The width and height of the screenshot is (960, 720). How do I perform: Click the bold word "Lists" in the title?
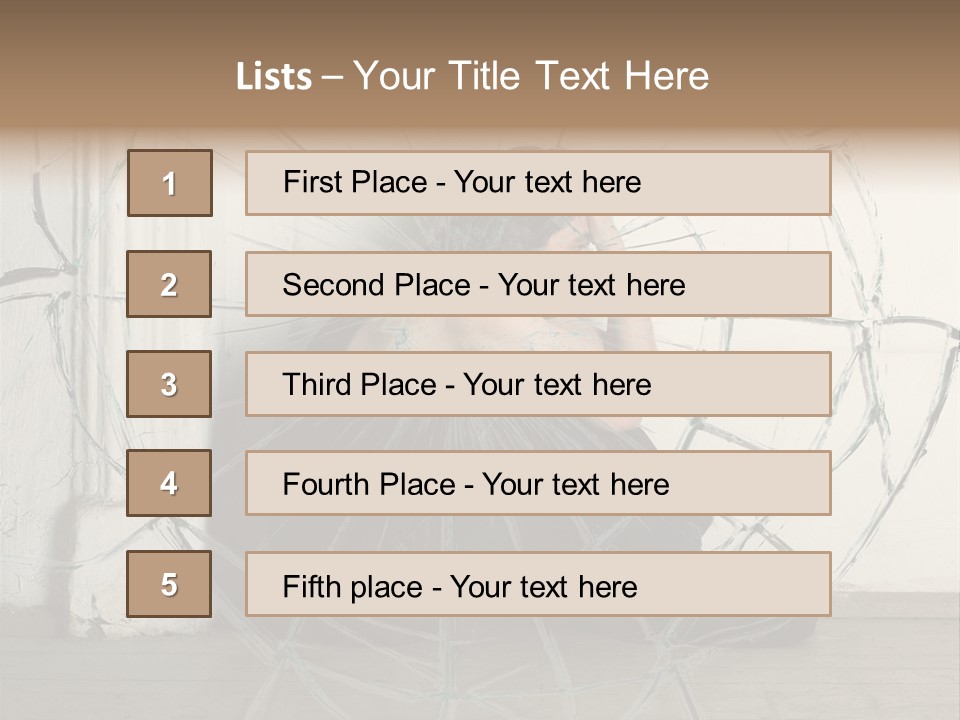(274, 77)
